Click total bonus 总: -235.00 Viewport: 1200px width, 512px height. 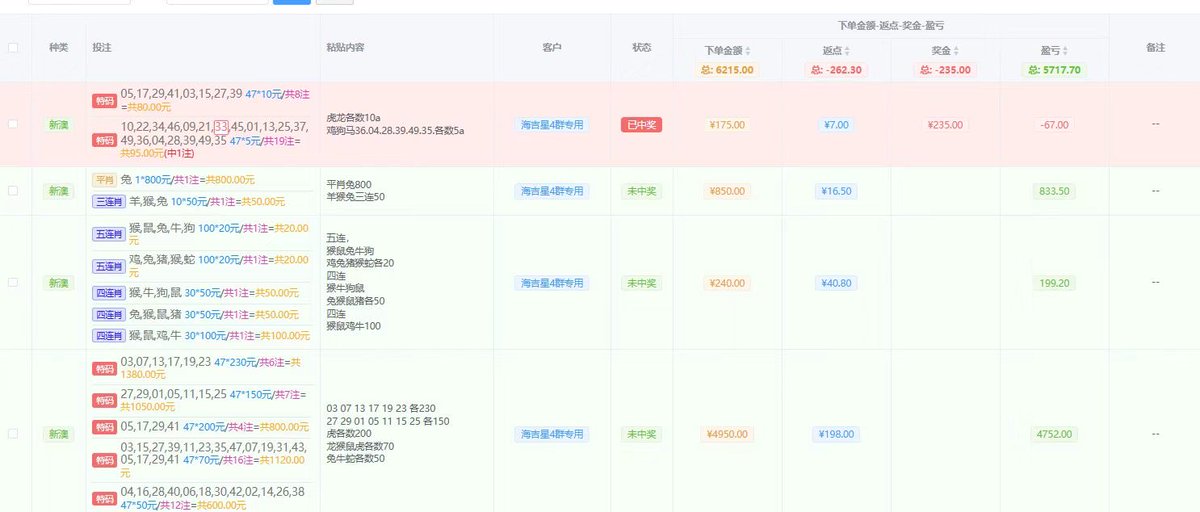click(x=944, y=70)
